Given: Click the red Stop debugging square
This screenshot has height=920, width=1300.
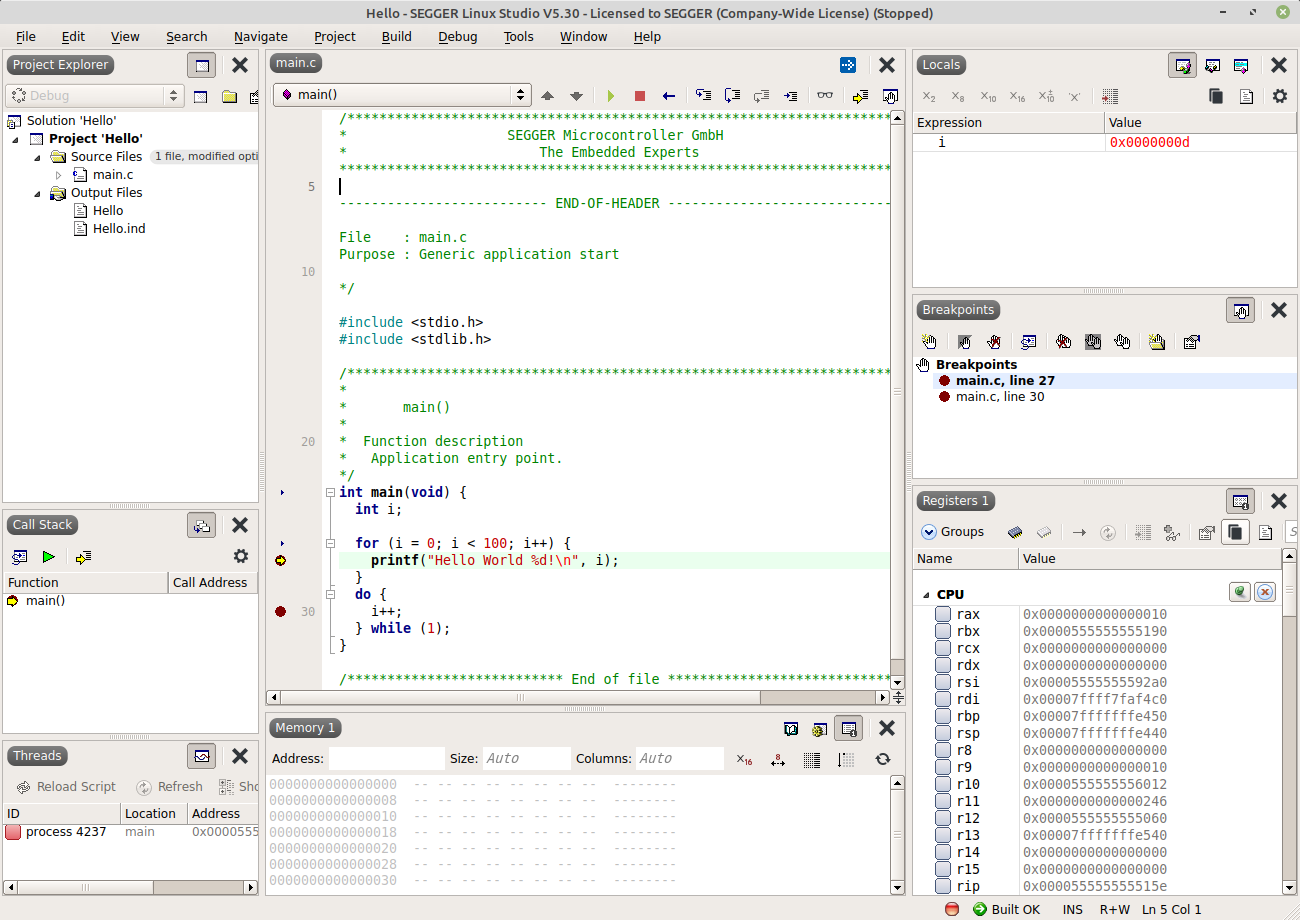Looking at the screenshot, I should 640,96.
